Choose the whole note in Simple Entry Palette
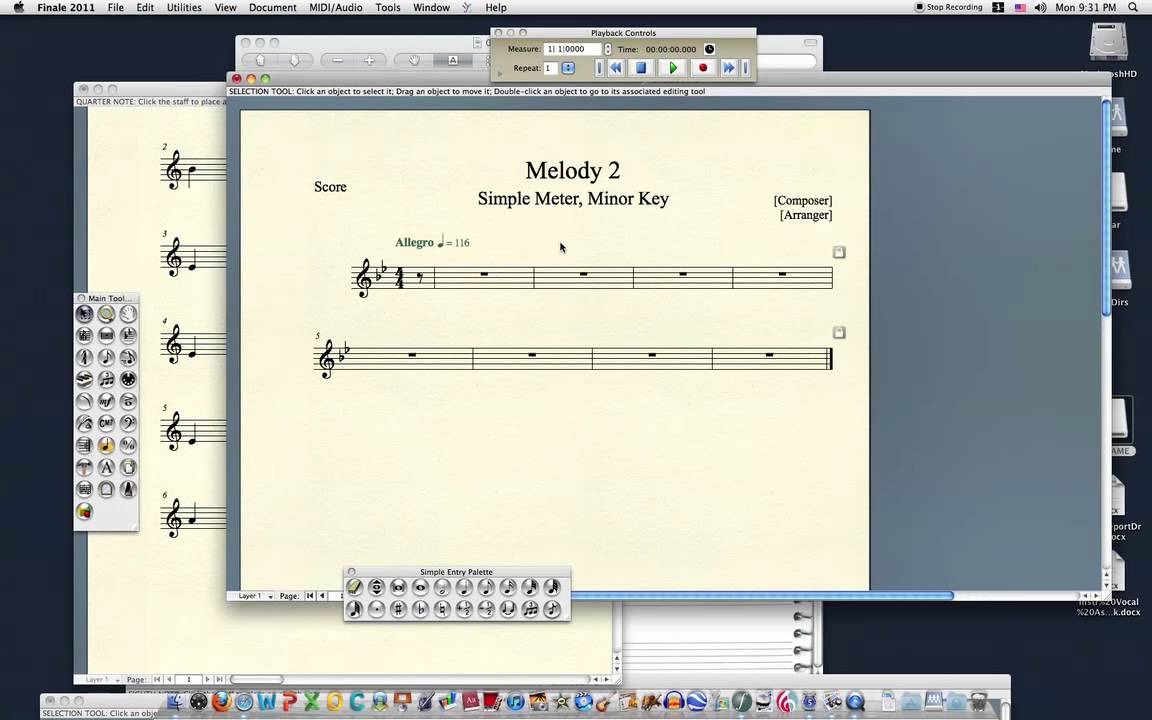This screenshot has width=1152, height=720. (x=420, y=587)
